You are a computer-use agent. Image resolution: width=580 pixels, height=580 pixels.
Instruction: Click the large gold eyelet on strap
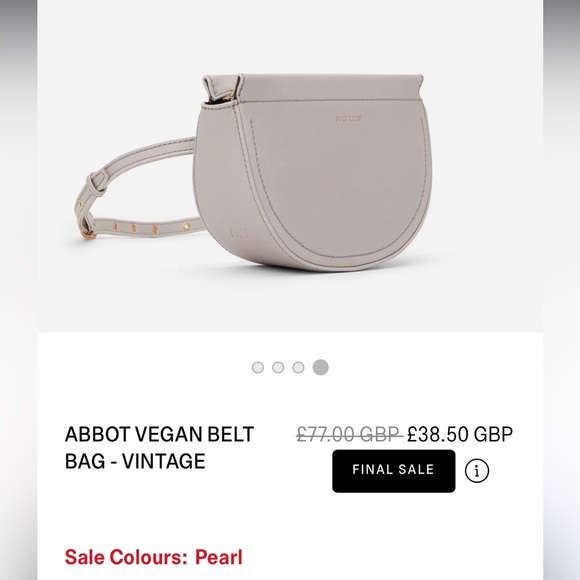tap(186, 225)
